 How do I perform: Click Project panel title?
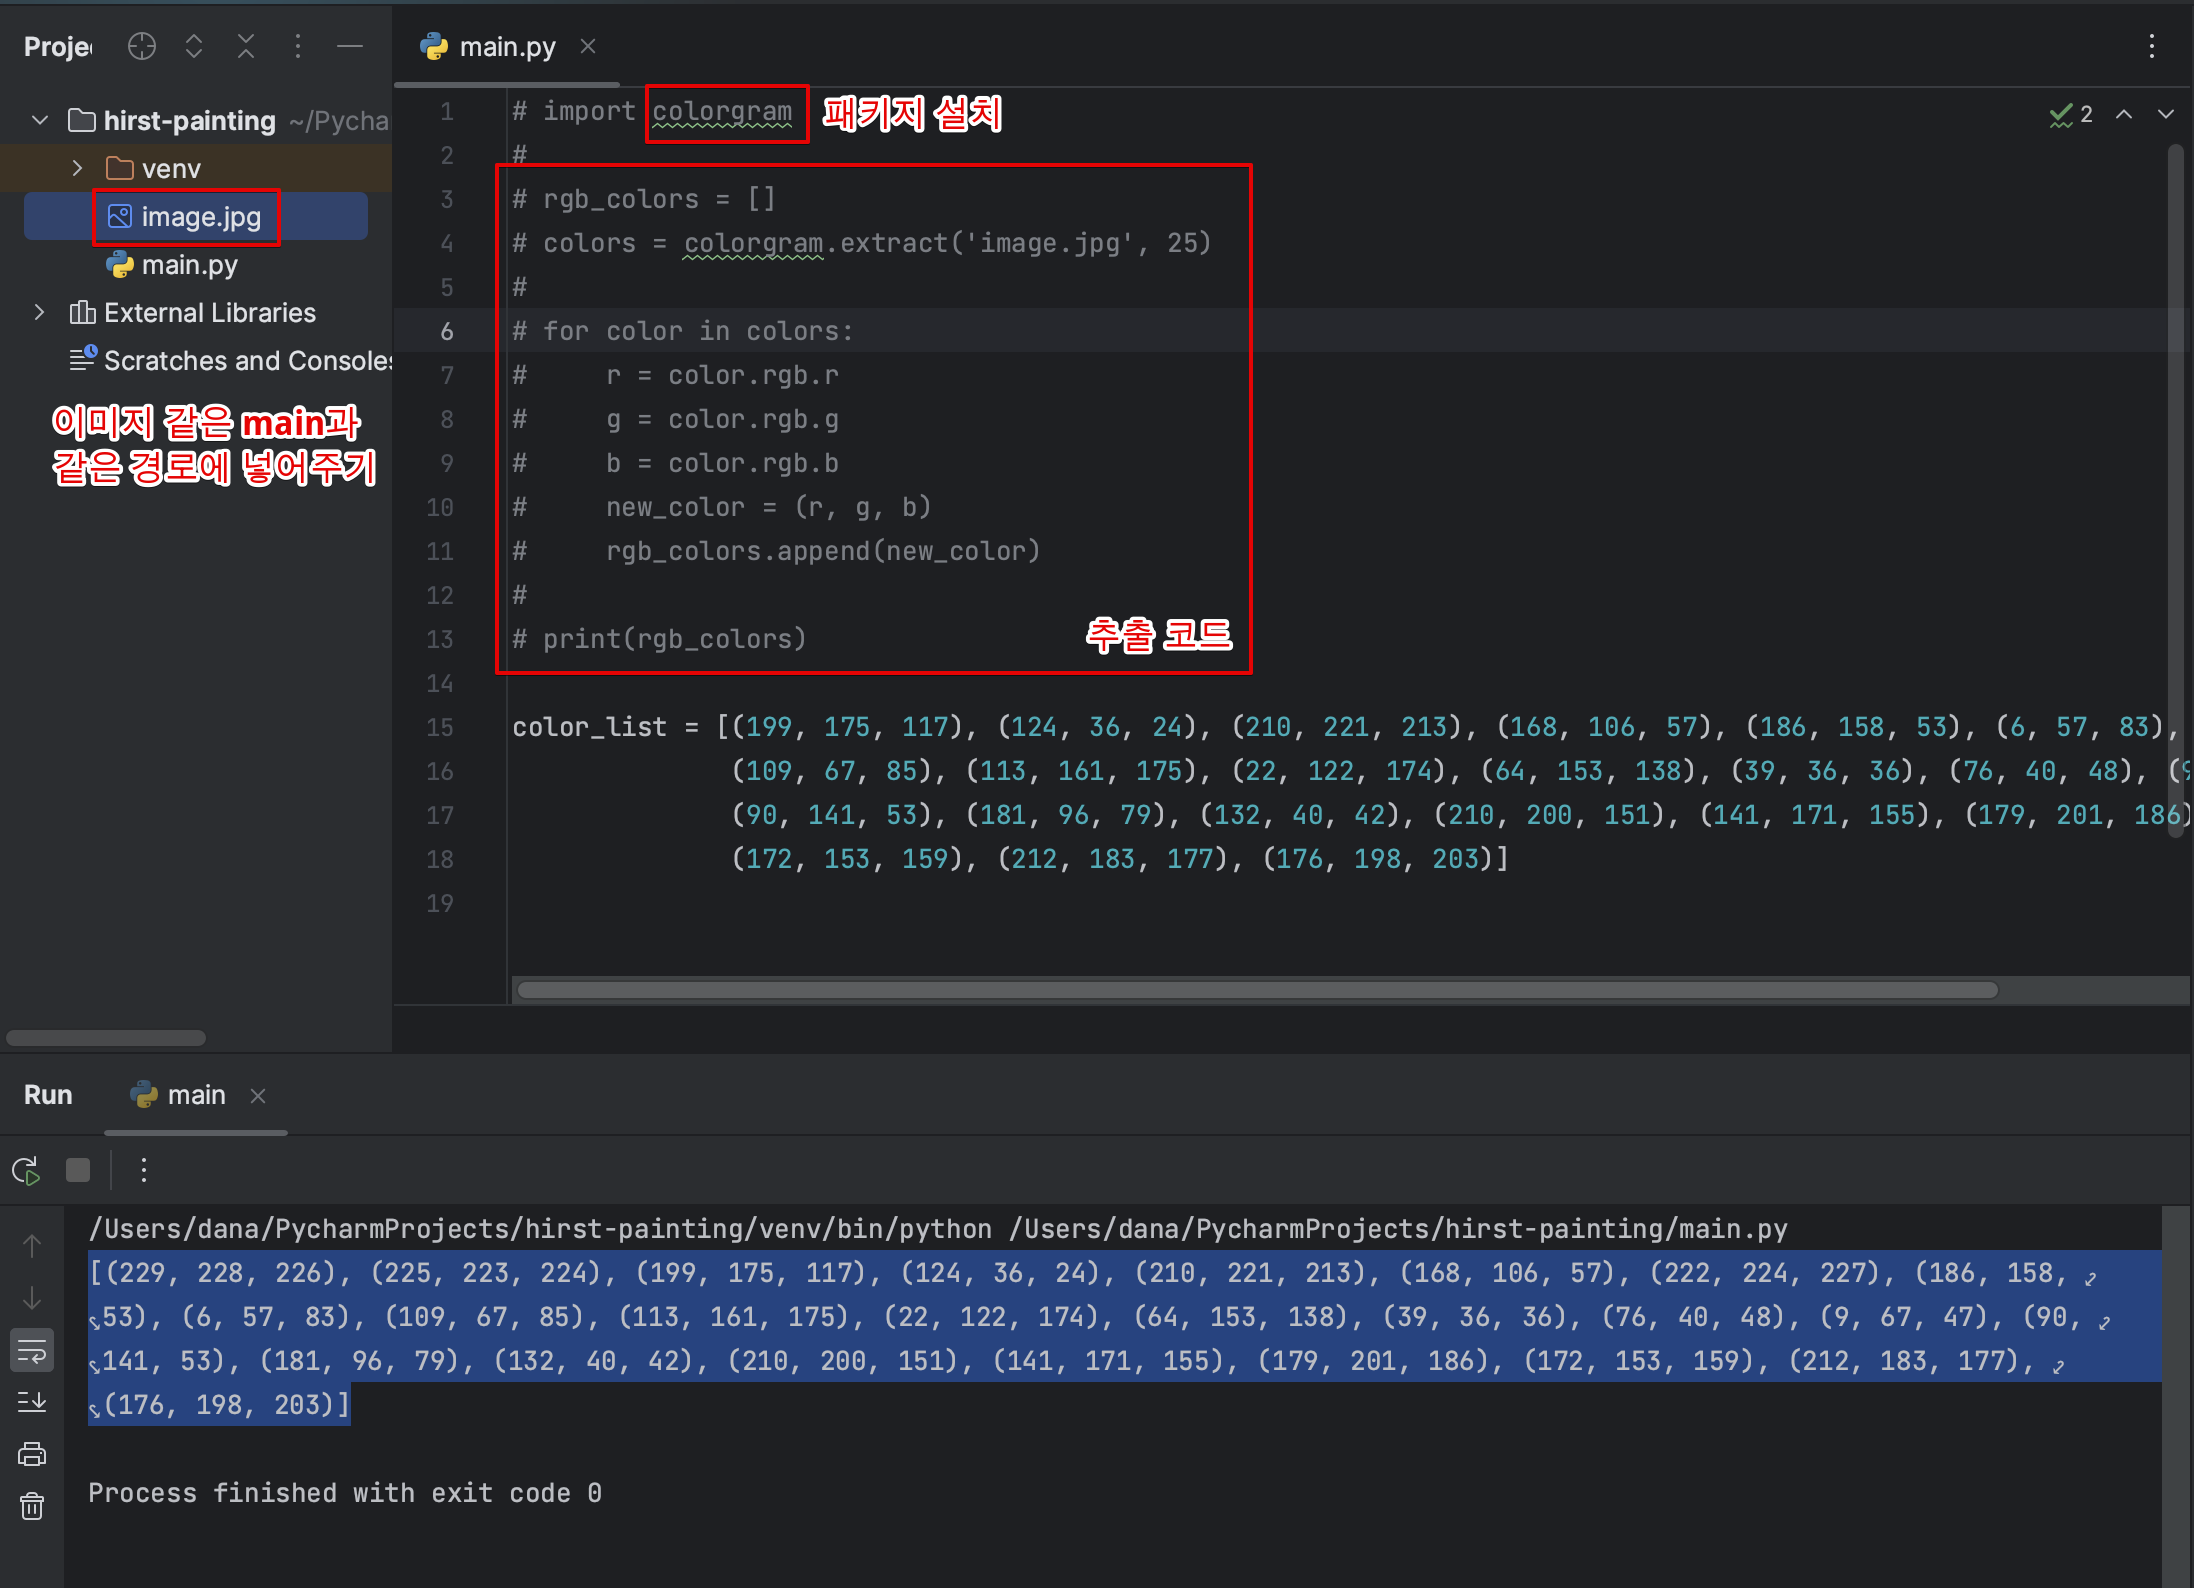point(58,46)
